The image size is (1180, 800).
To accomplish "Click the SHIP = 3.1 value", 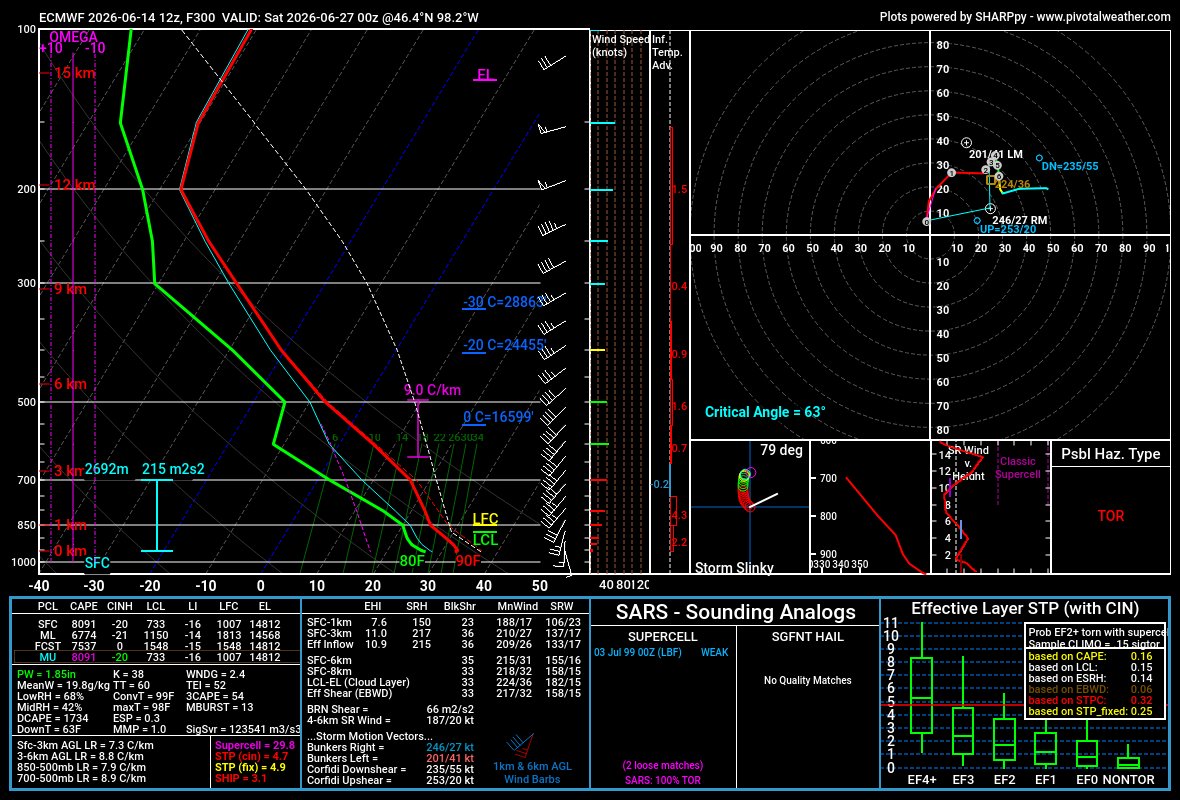I will (242, 778).
